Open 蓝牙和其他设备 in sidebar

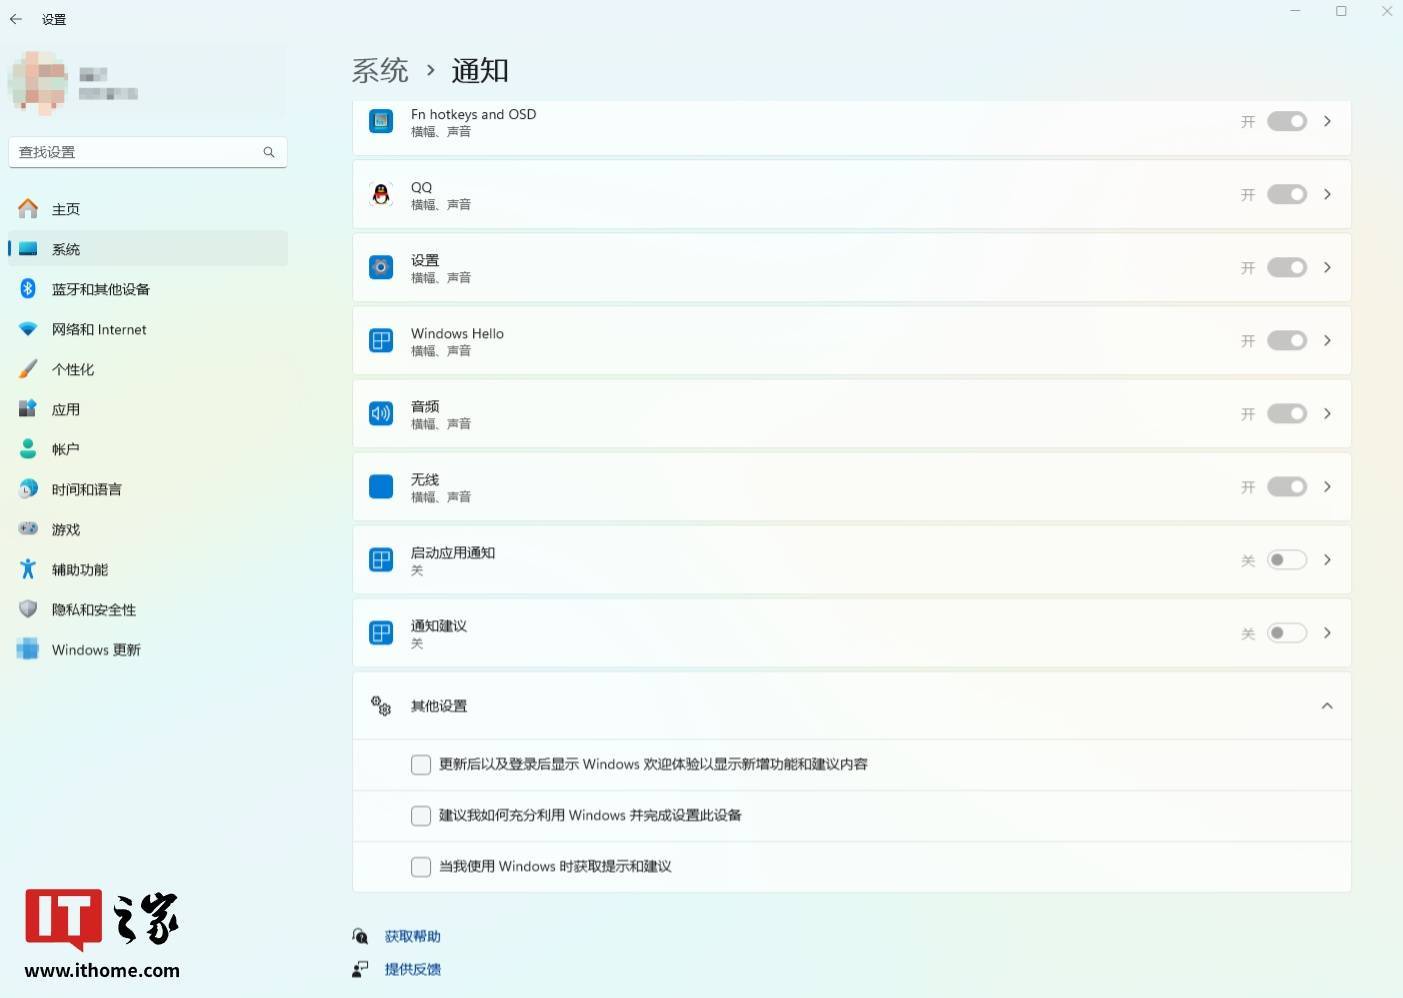coord(100,289)
